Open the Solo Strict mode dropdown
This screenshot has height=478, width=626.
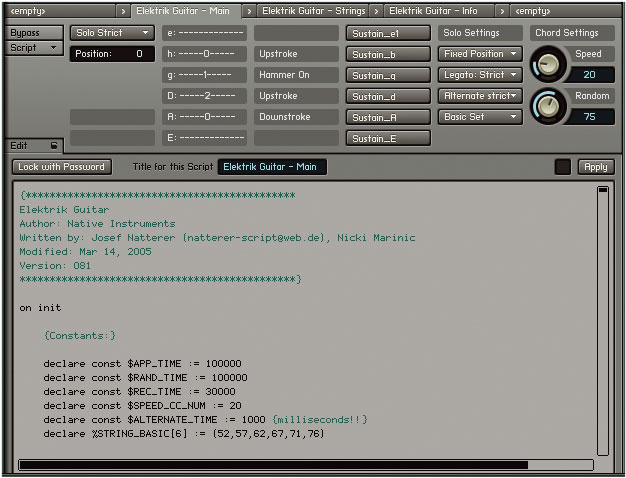(112, 33)
